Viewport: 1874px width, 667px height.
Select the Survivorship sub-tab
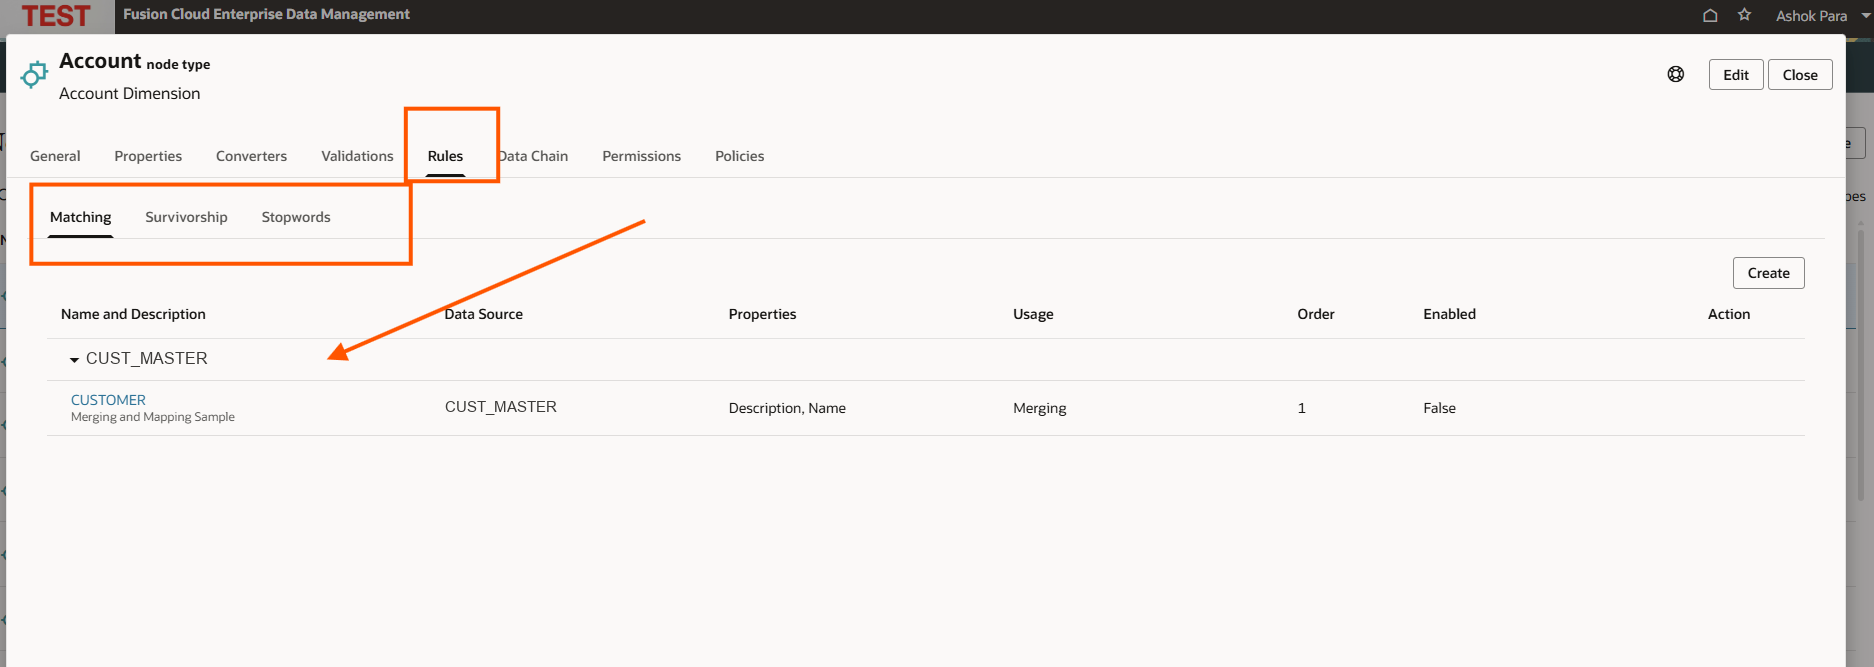[x=186, y=217]
